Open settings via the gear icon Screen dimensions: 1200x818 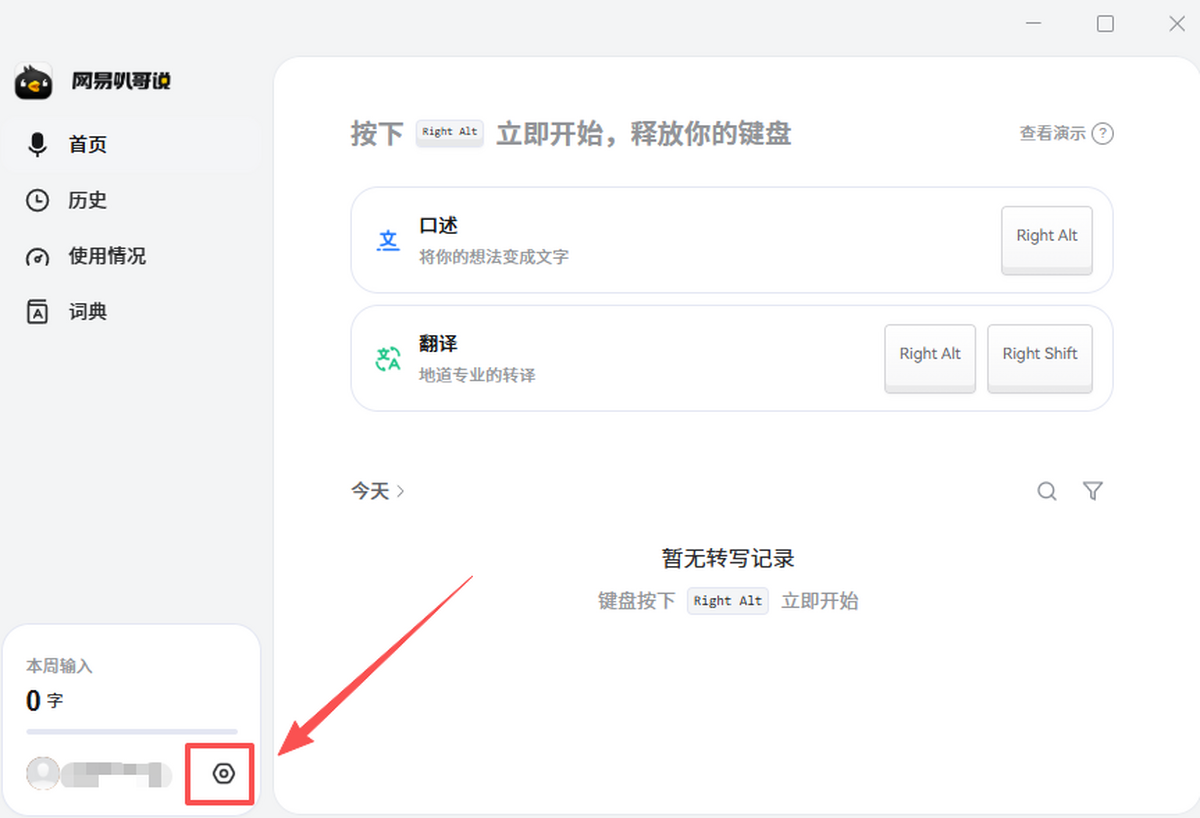pos(224,773)
